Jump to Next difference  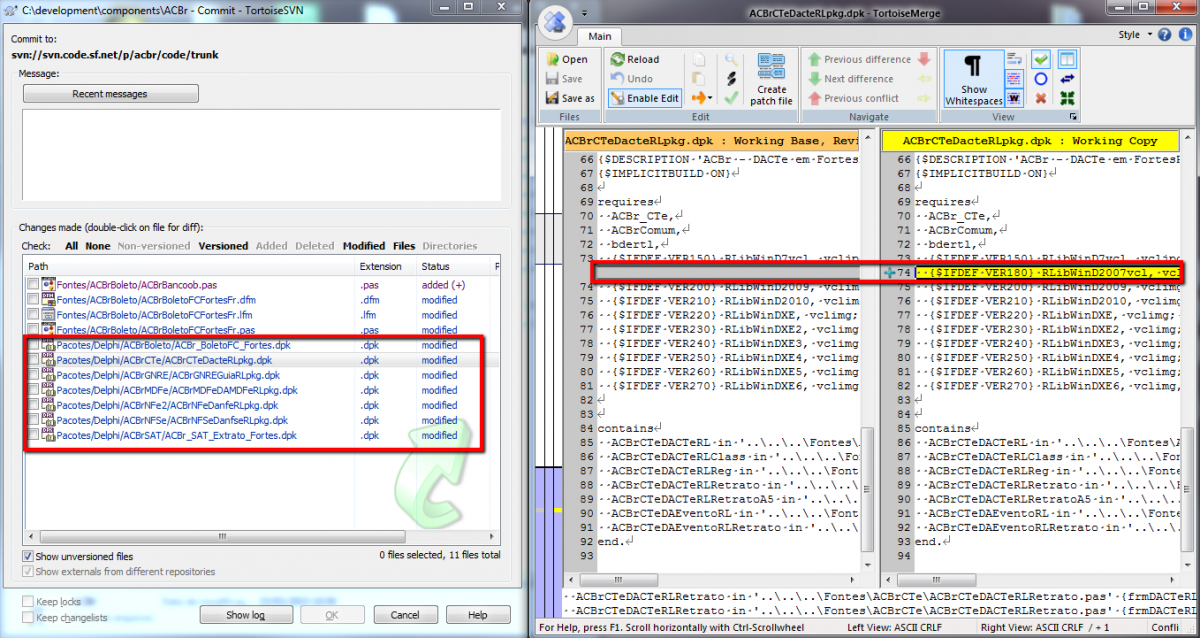850,78
